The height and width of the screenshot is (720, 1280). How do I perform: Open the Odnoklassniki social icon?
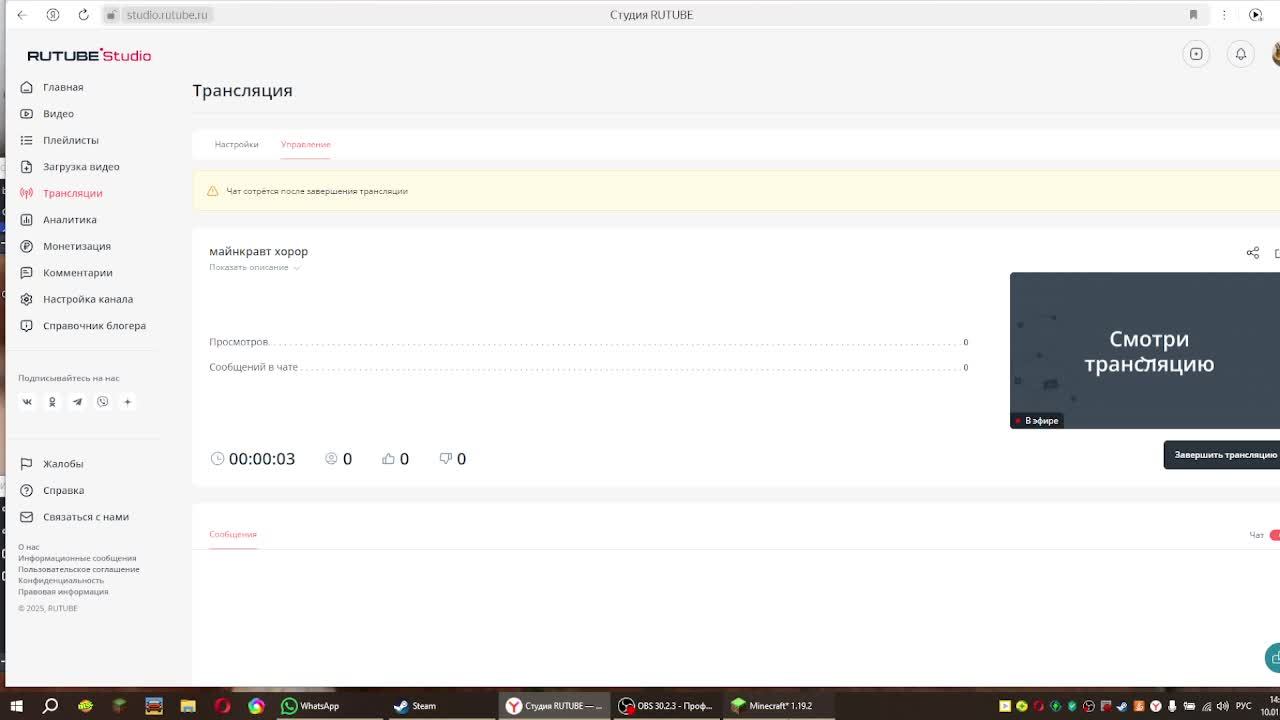52,402
